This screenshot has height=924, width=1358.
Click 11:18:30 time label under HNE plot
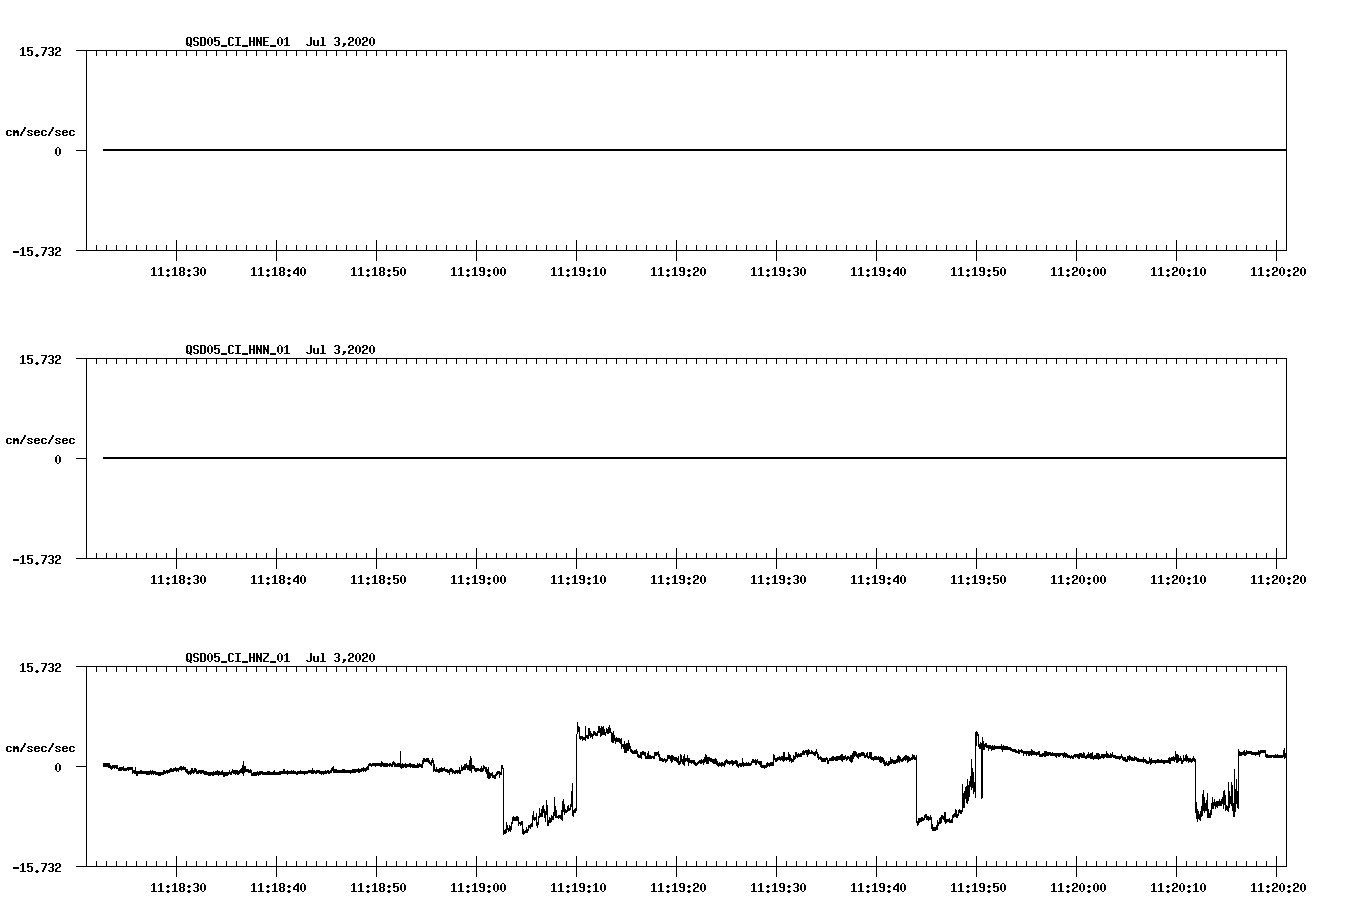click(x=178, y=271)
